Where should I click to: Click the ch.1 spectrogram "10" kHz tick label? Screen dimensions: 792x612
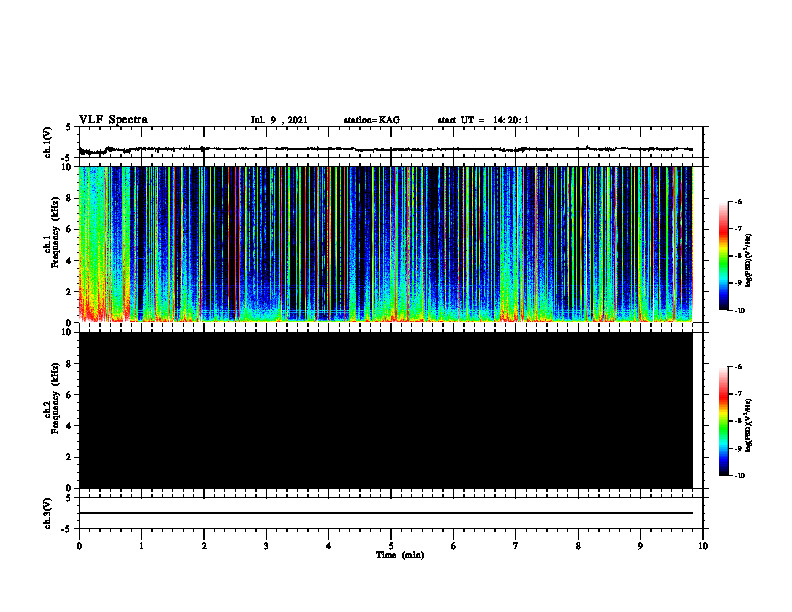point(69,167)
